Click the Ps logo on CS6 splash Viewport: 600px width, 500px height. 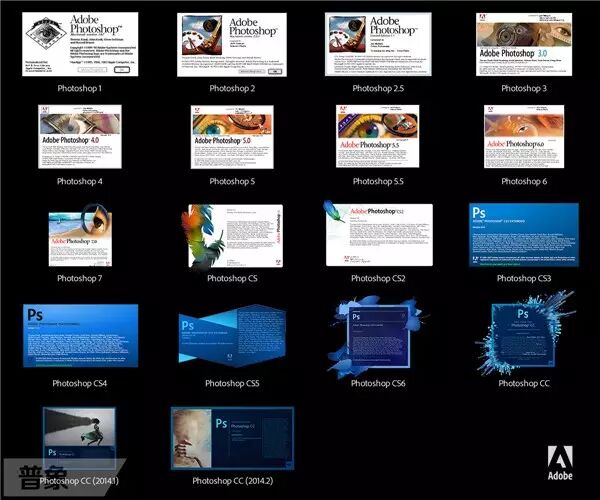pos(356,317)
